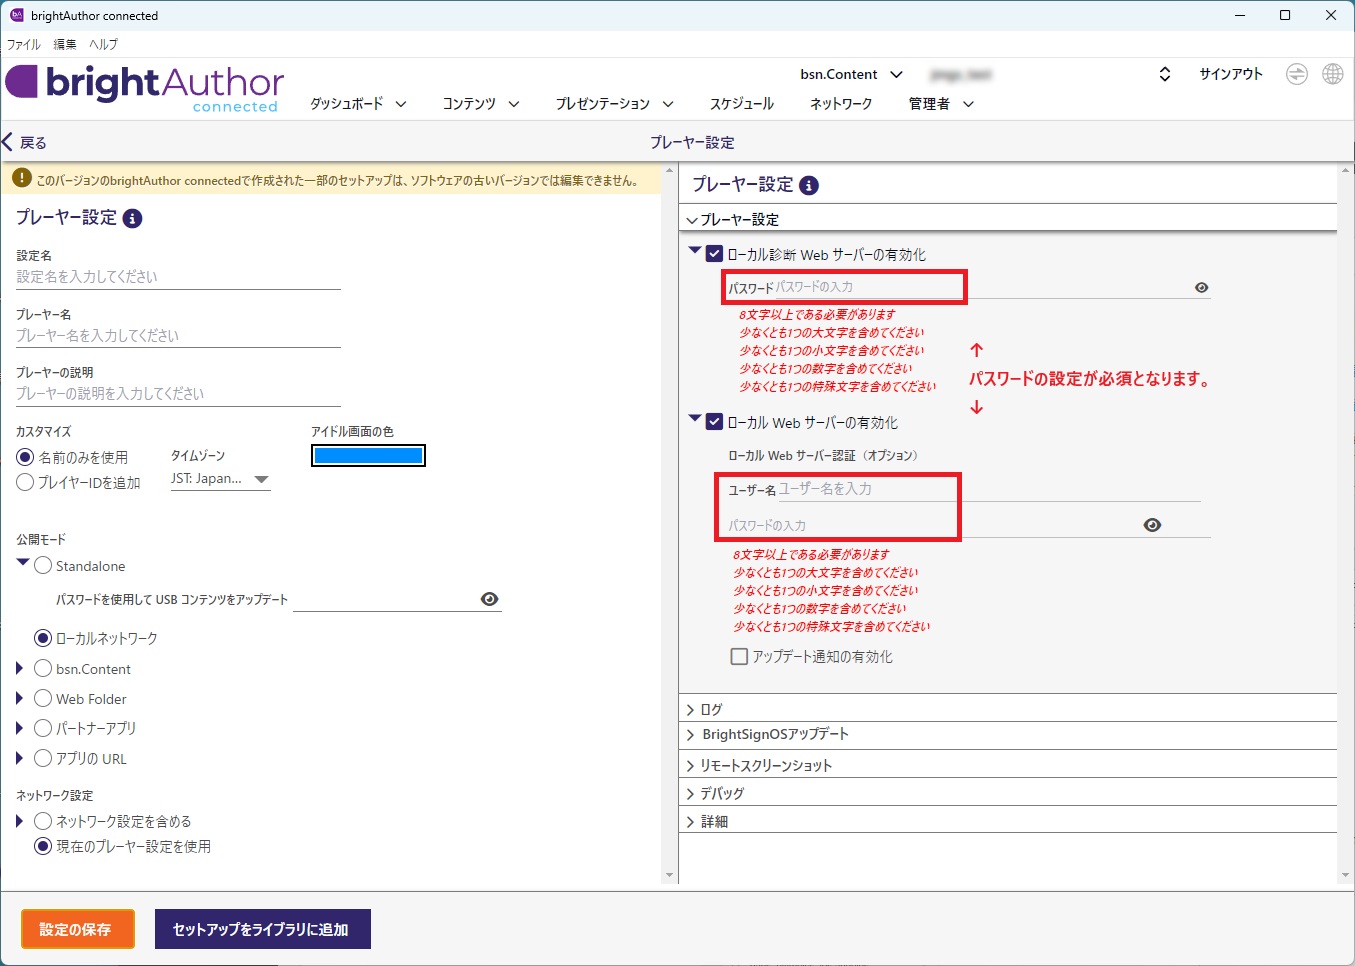Screen dimensions: 1355x966
Task: Click the 設定の保存 button
Action: click(x=76, y=929)
